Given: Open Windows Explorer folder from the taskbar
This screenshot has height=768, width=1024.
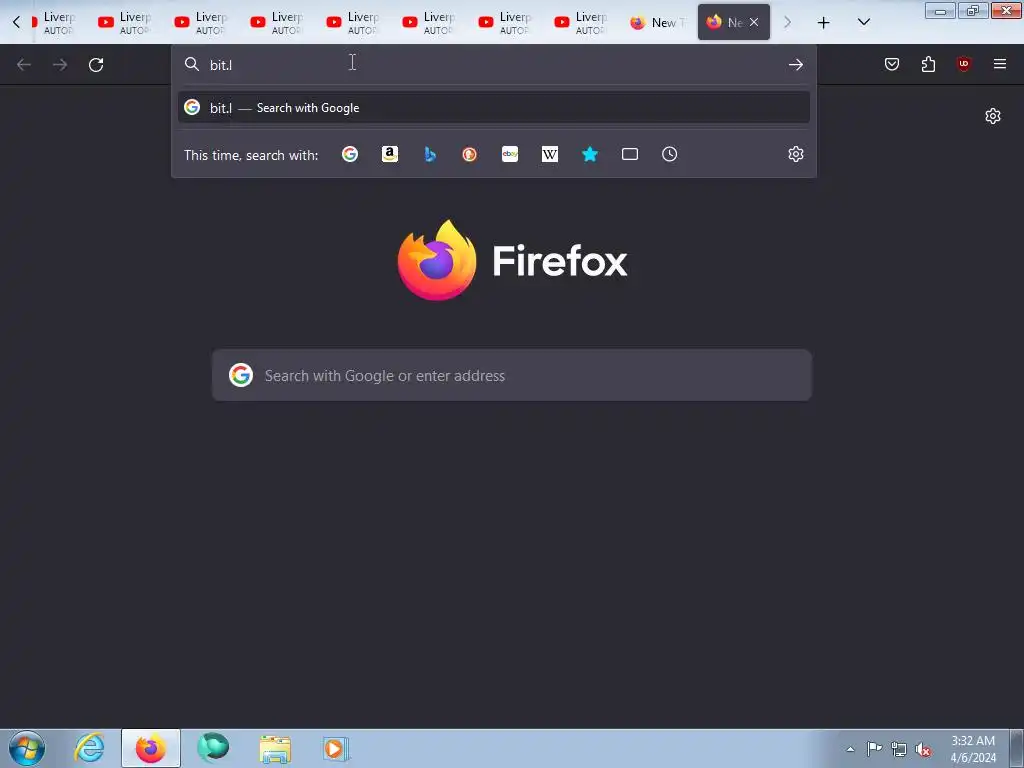Looking at the screenshot, I should coord(275,748).
